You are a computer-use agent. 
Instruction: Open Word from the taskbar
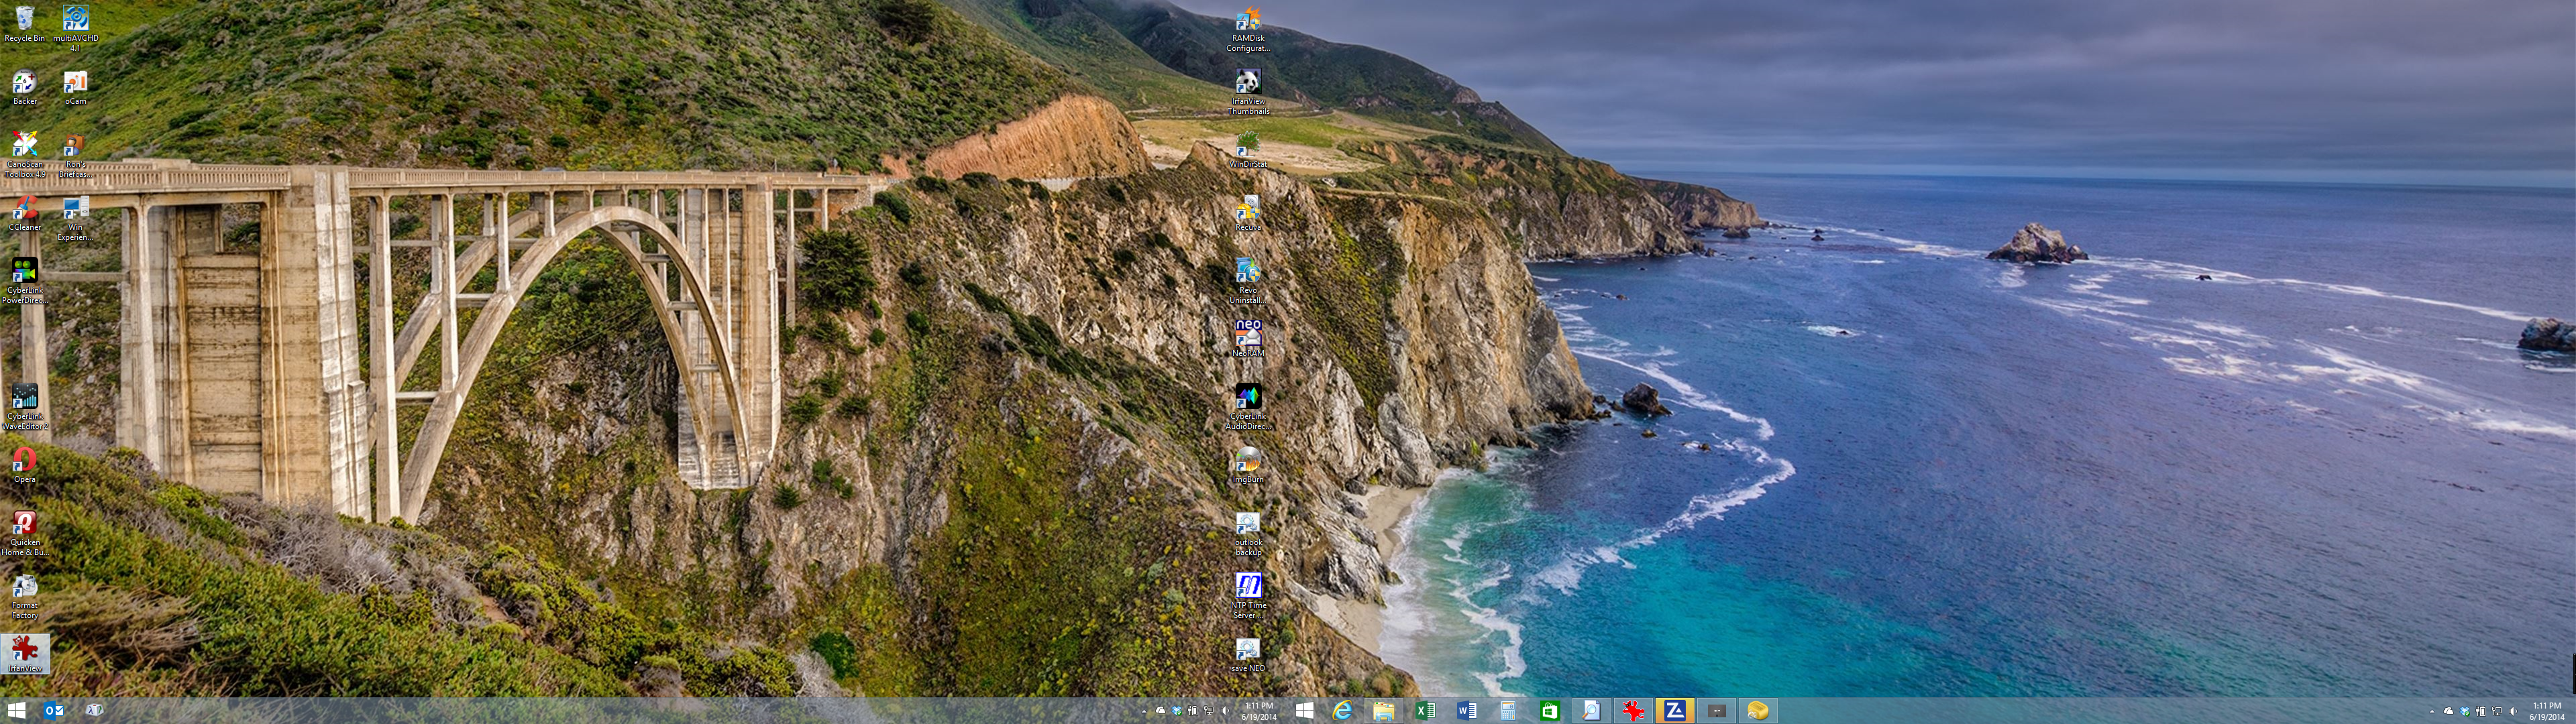(1467, 710)
